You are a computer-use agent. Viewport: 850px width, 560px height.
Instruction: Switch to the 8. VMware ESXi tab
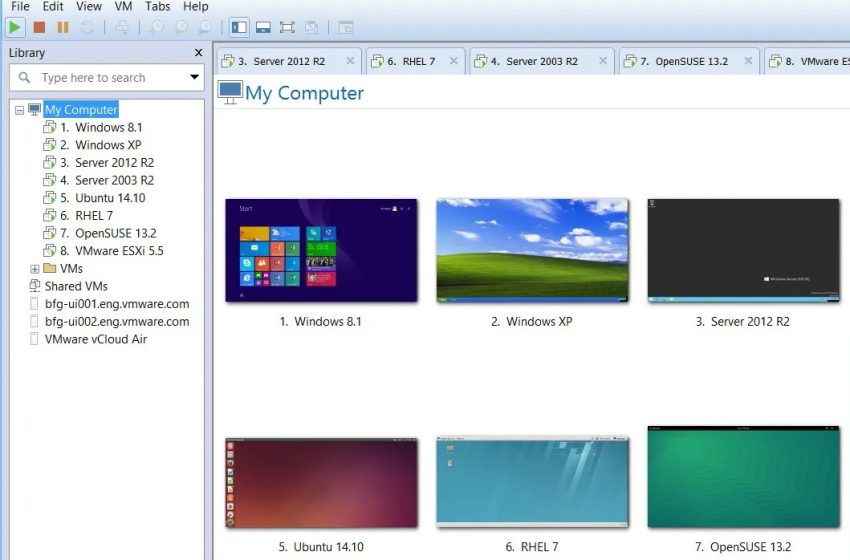(808, 61)
